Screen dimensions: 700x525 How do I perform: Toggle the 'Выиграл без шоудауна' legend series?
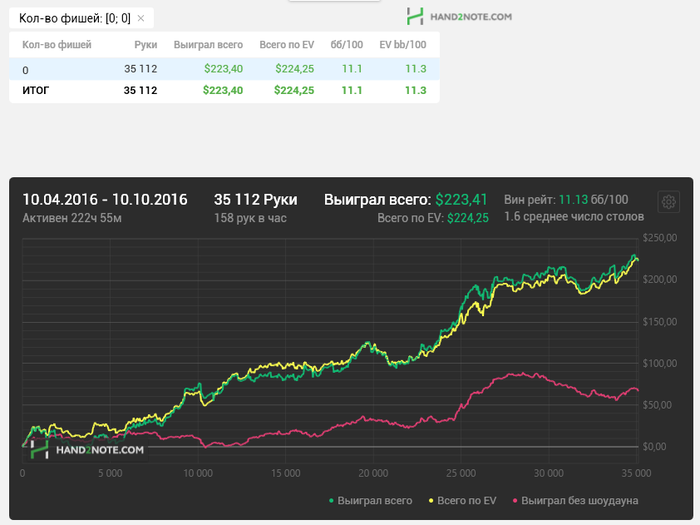tap(575, 500)
